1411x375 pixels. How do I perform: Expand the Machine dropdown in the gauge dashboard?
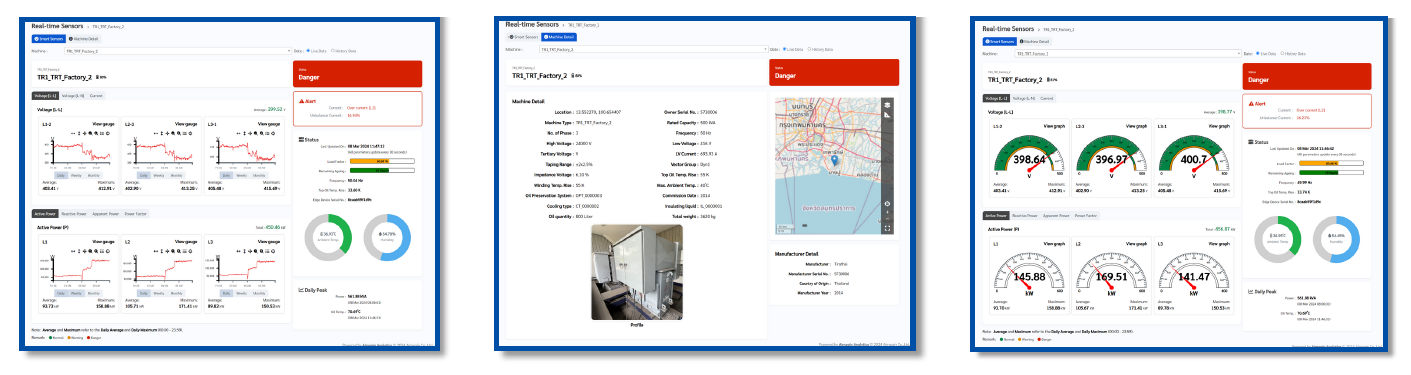point(1127,53)
